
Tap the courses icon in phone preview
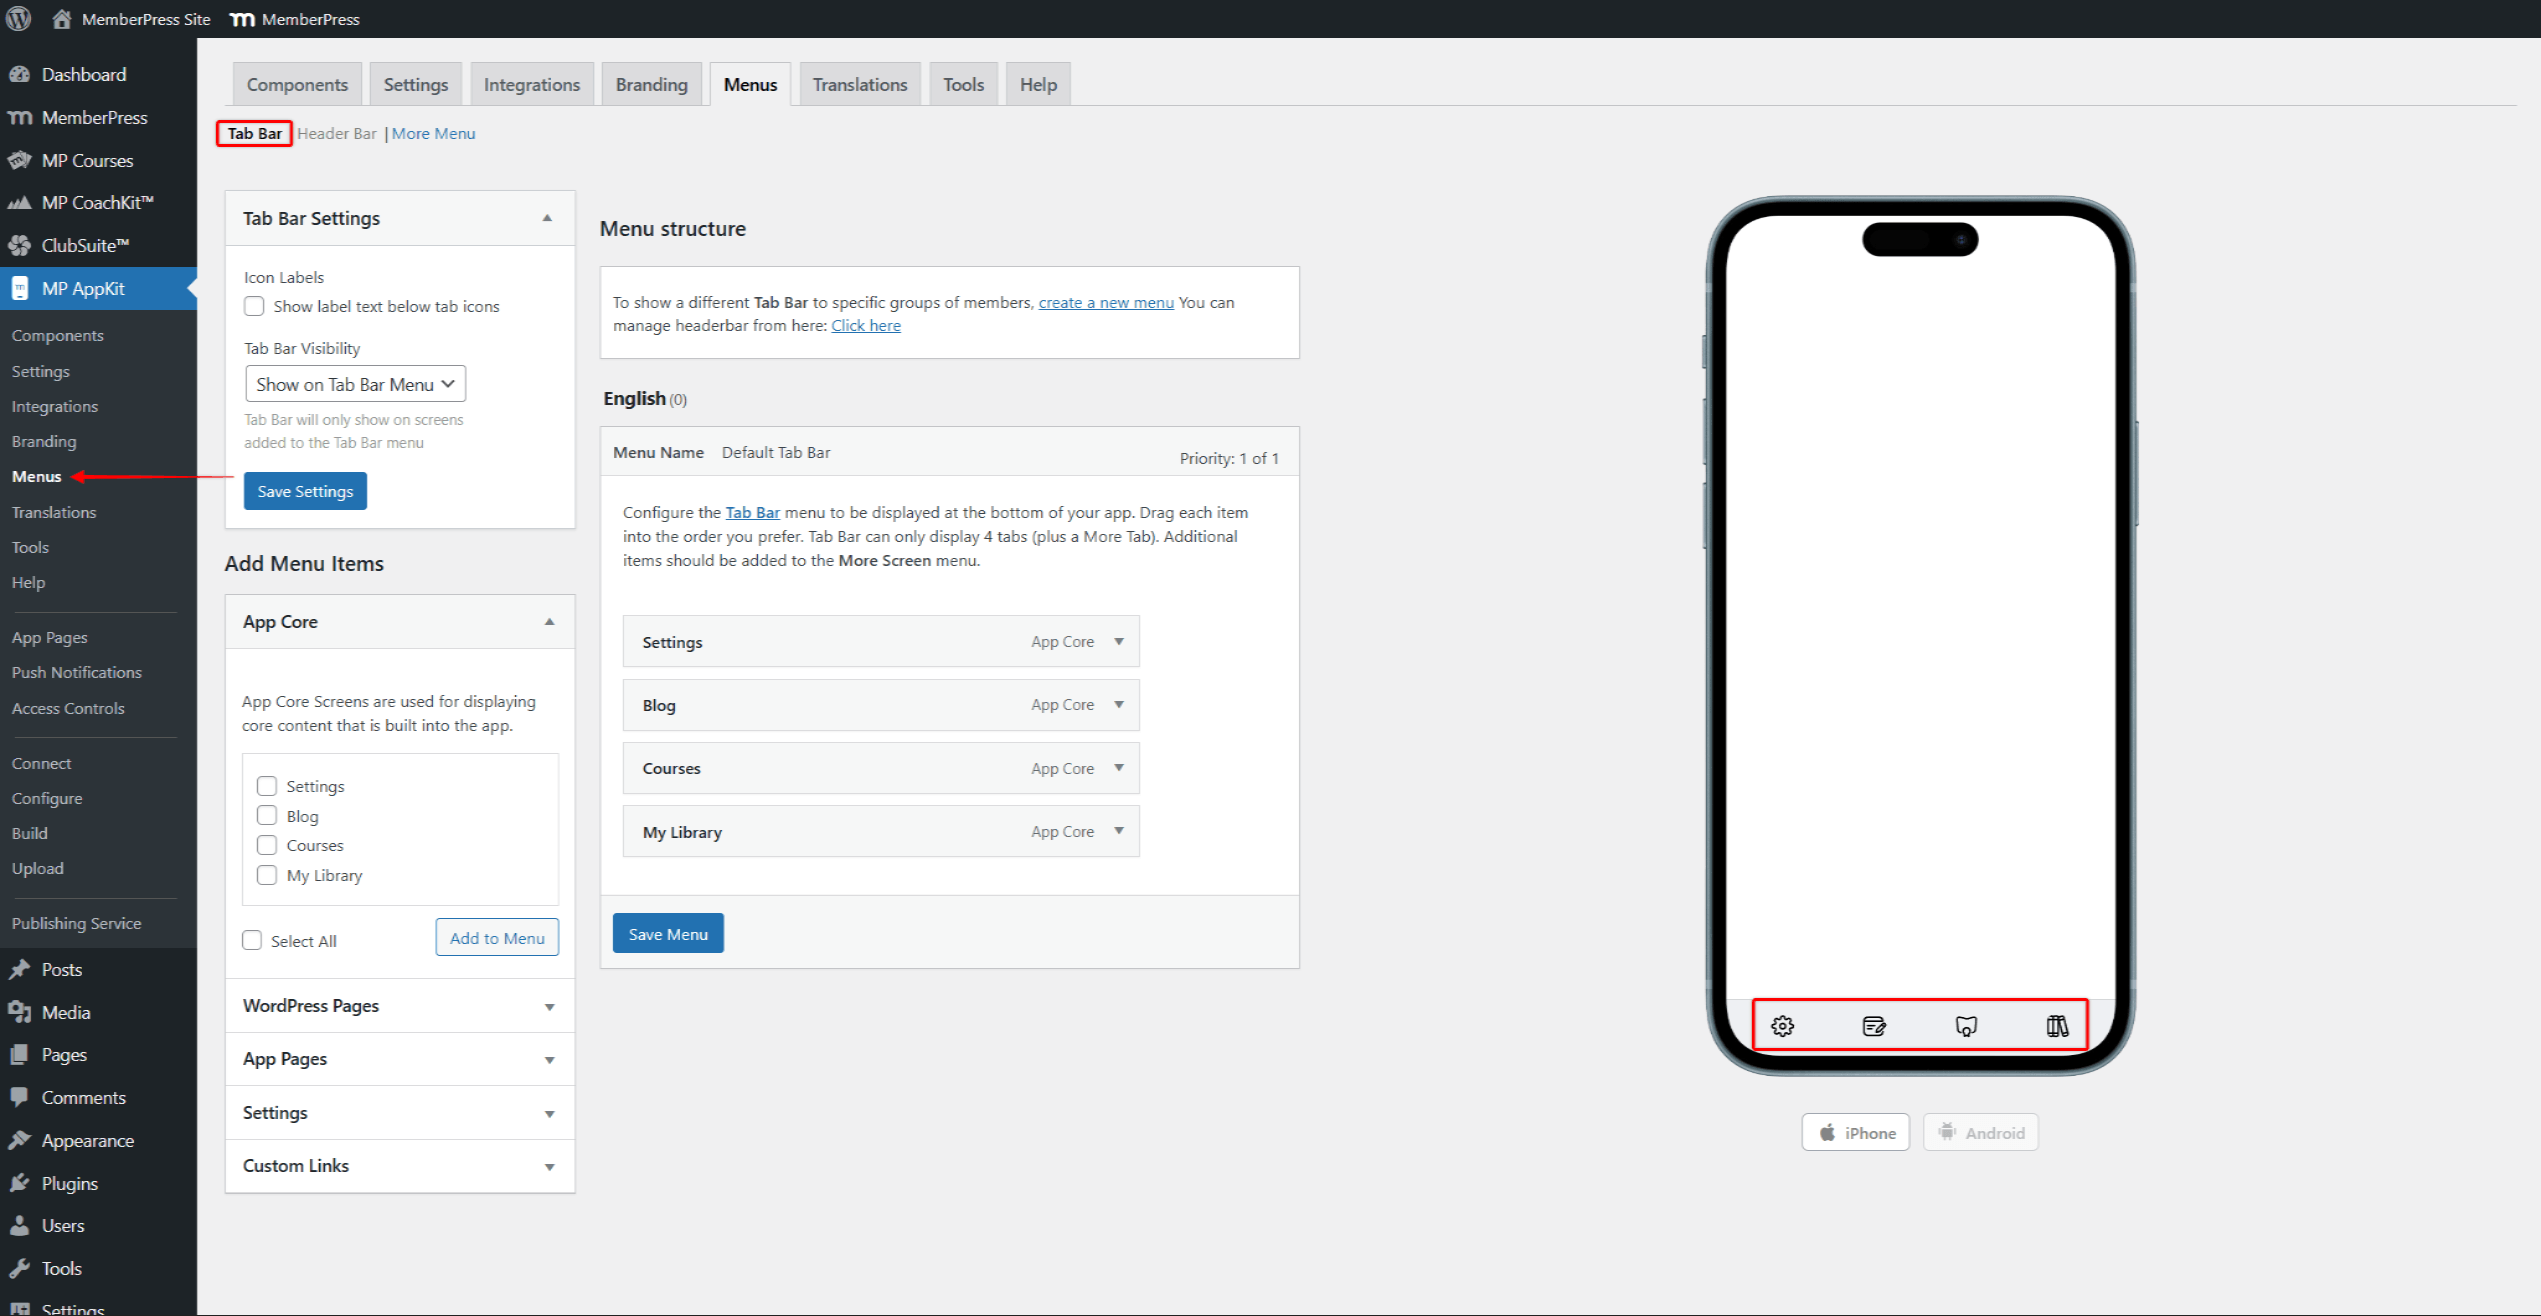(1966, 1026)
